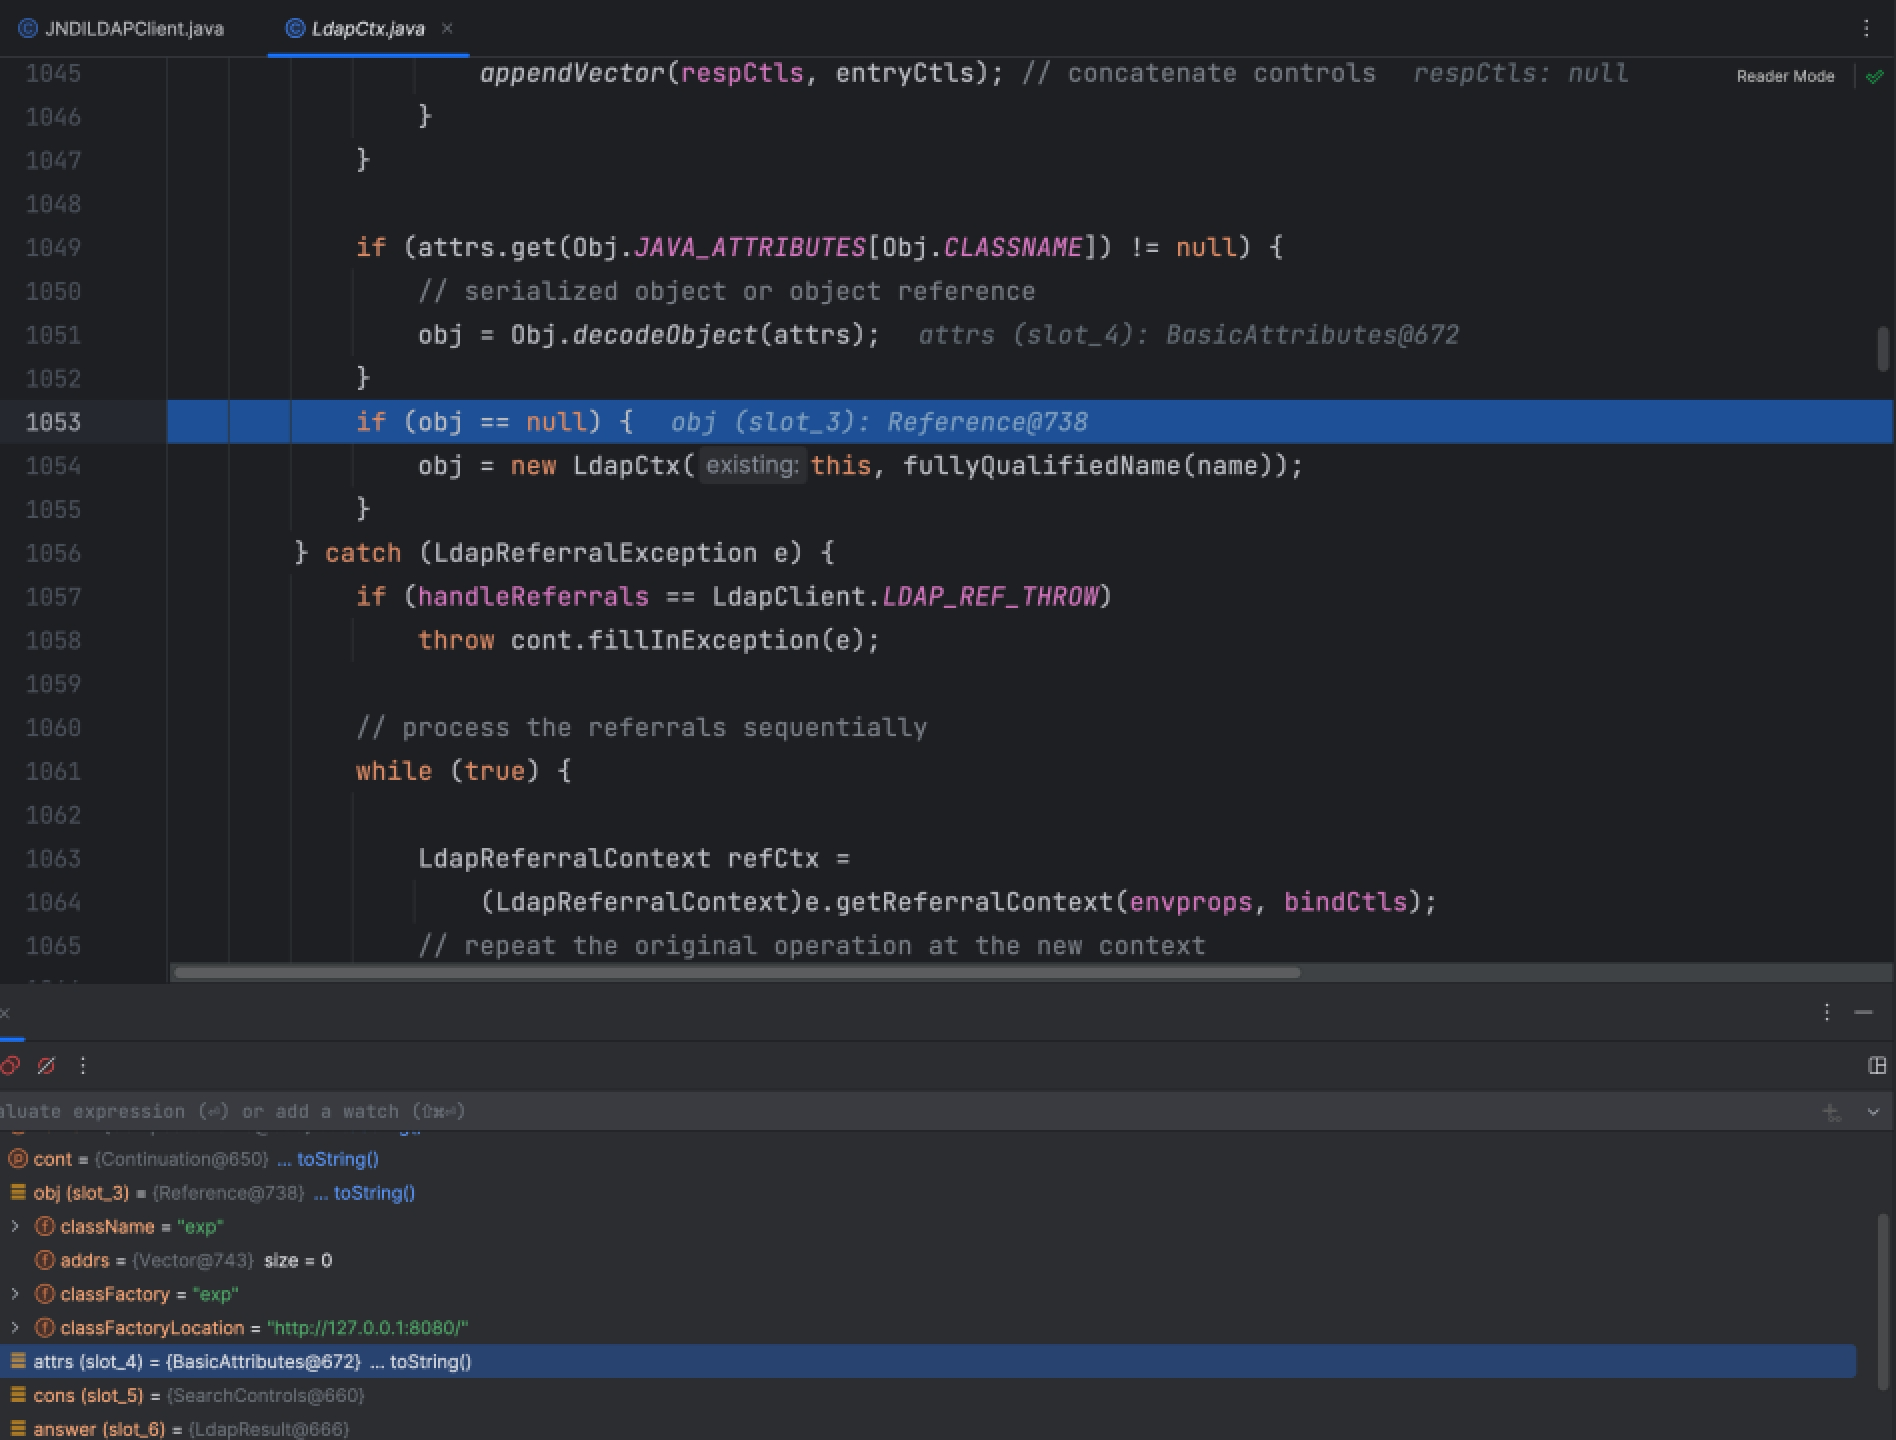
Task: Close the LdapCtx.java tab
Action: pos(447,28)
